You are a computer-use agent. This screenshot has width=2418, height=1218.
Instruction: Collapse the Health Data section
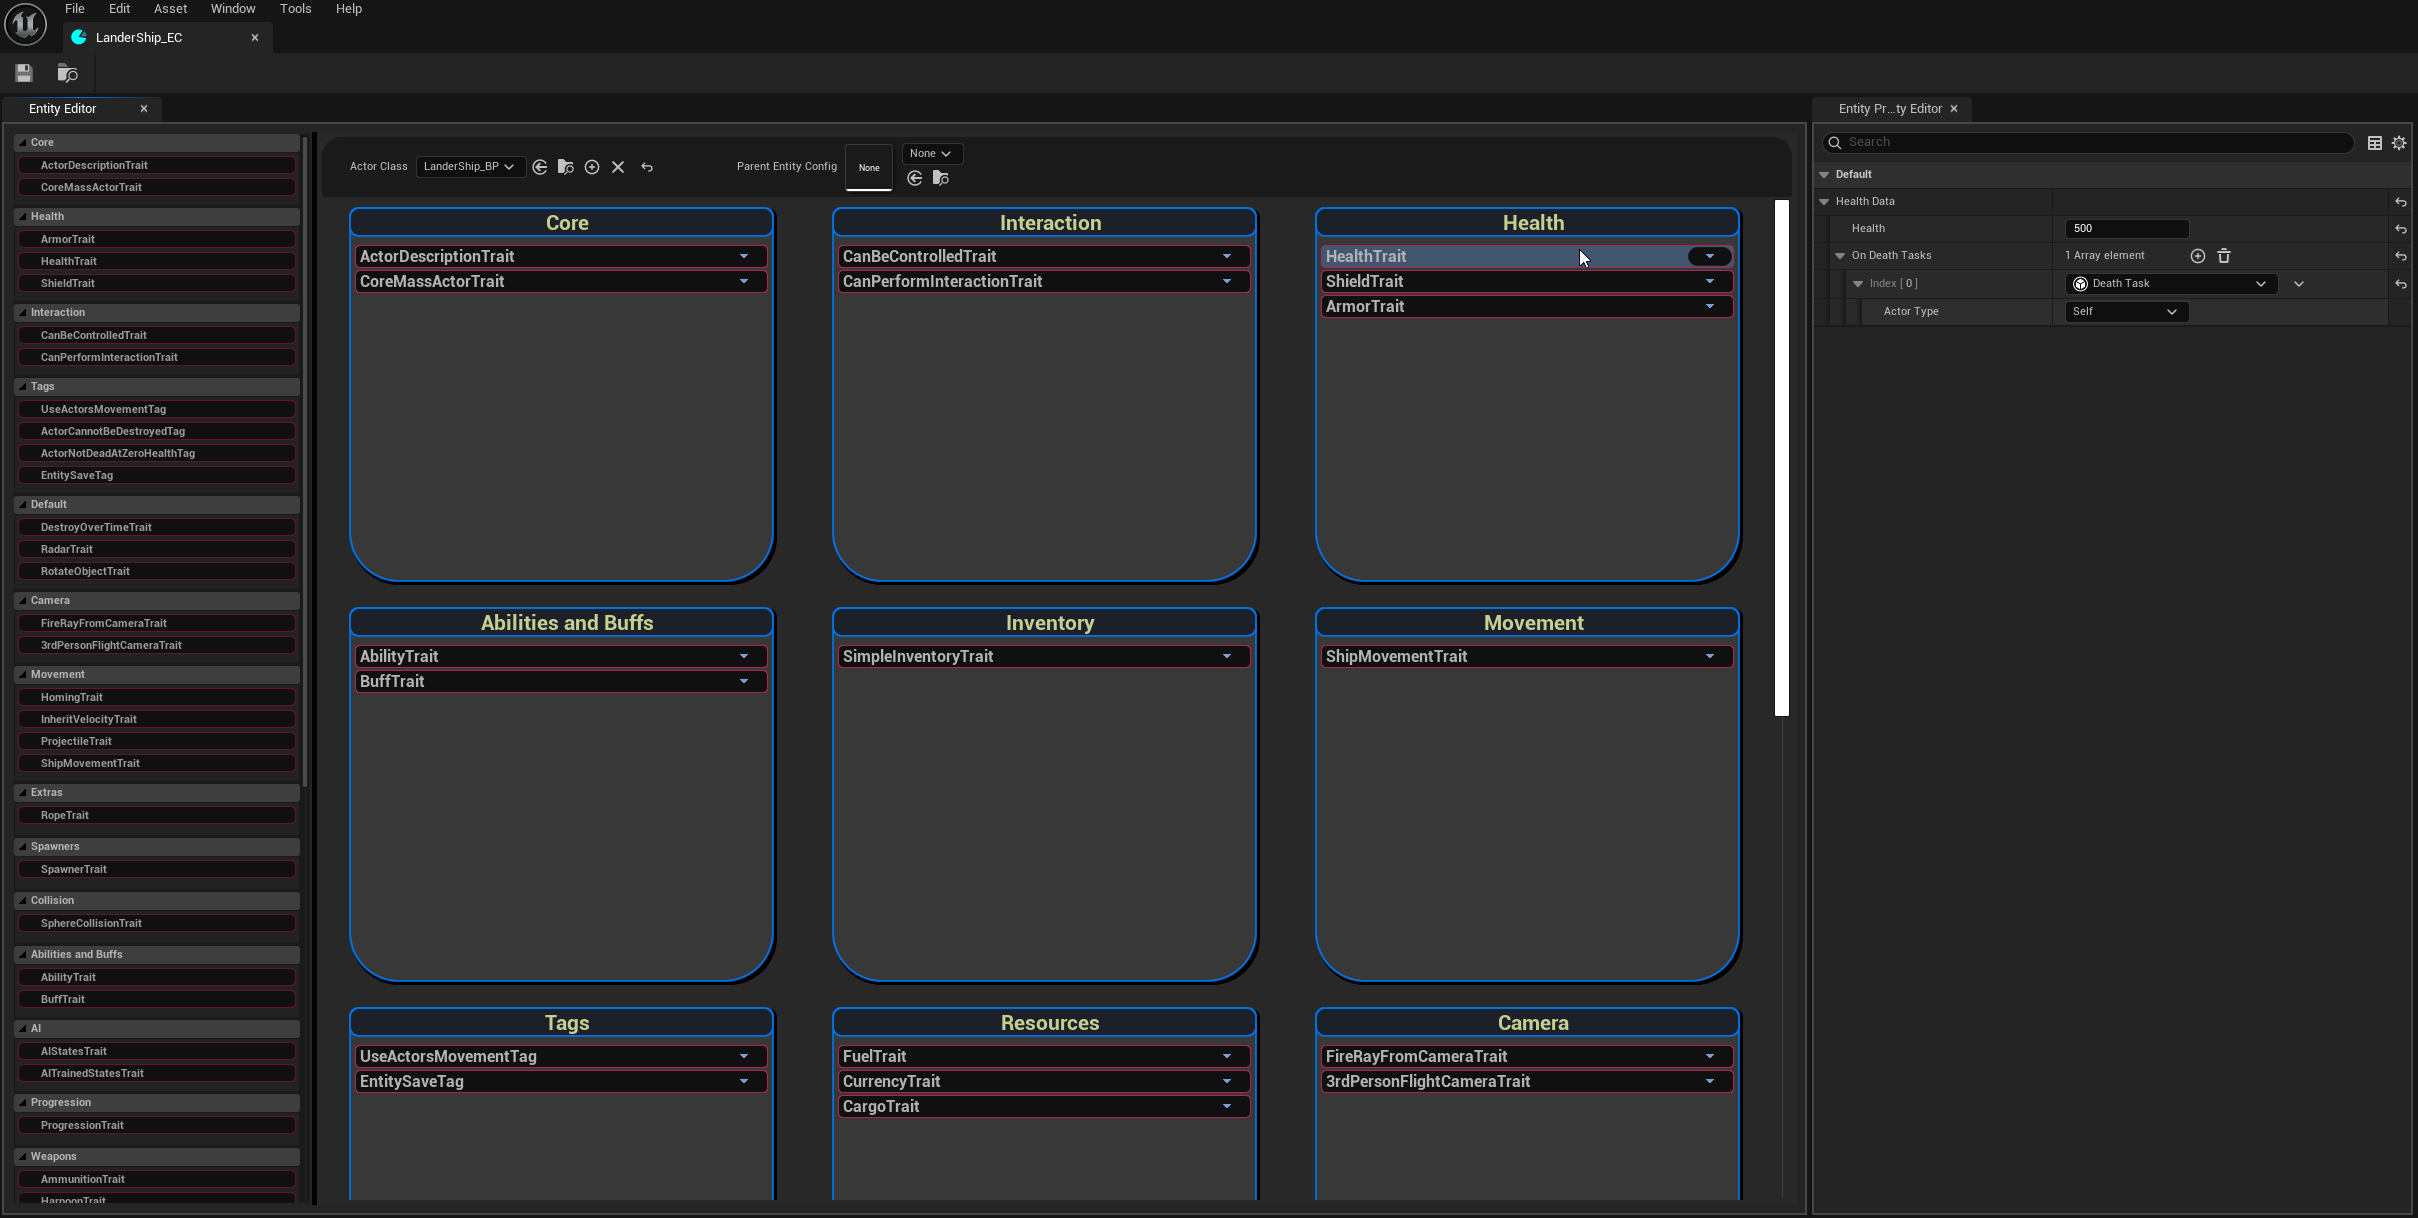(1824, 202)
